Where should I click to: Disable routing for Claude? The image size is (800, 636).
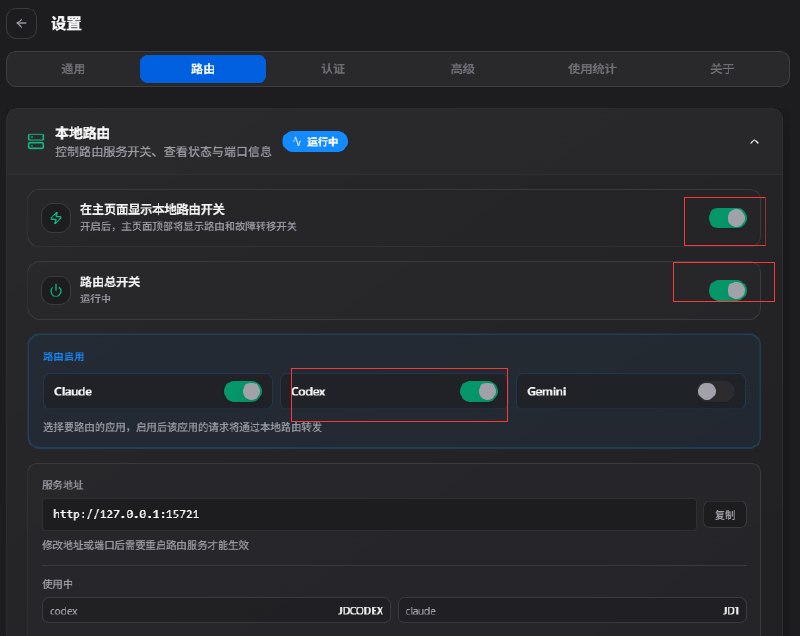point(243,392)
